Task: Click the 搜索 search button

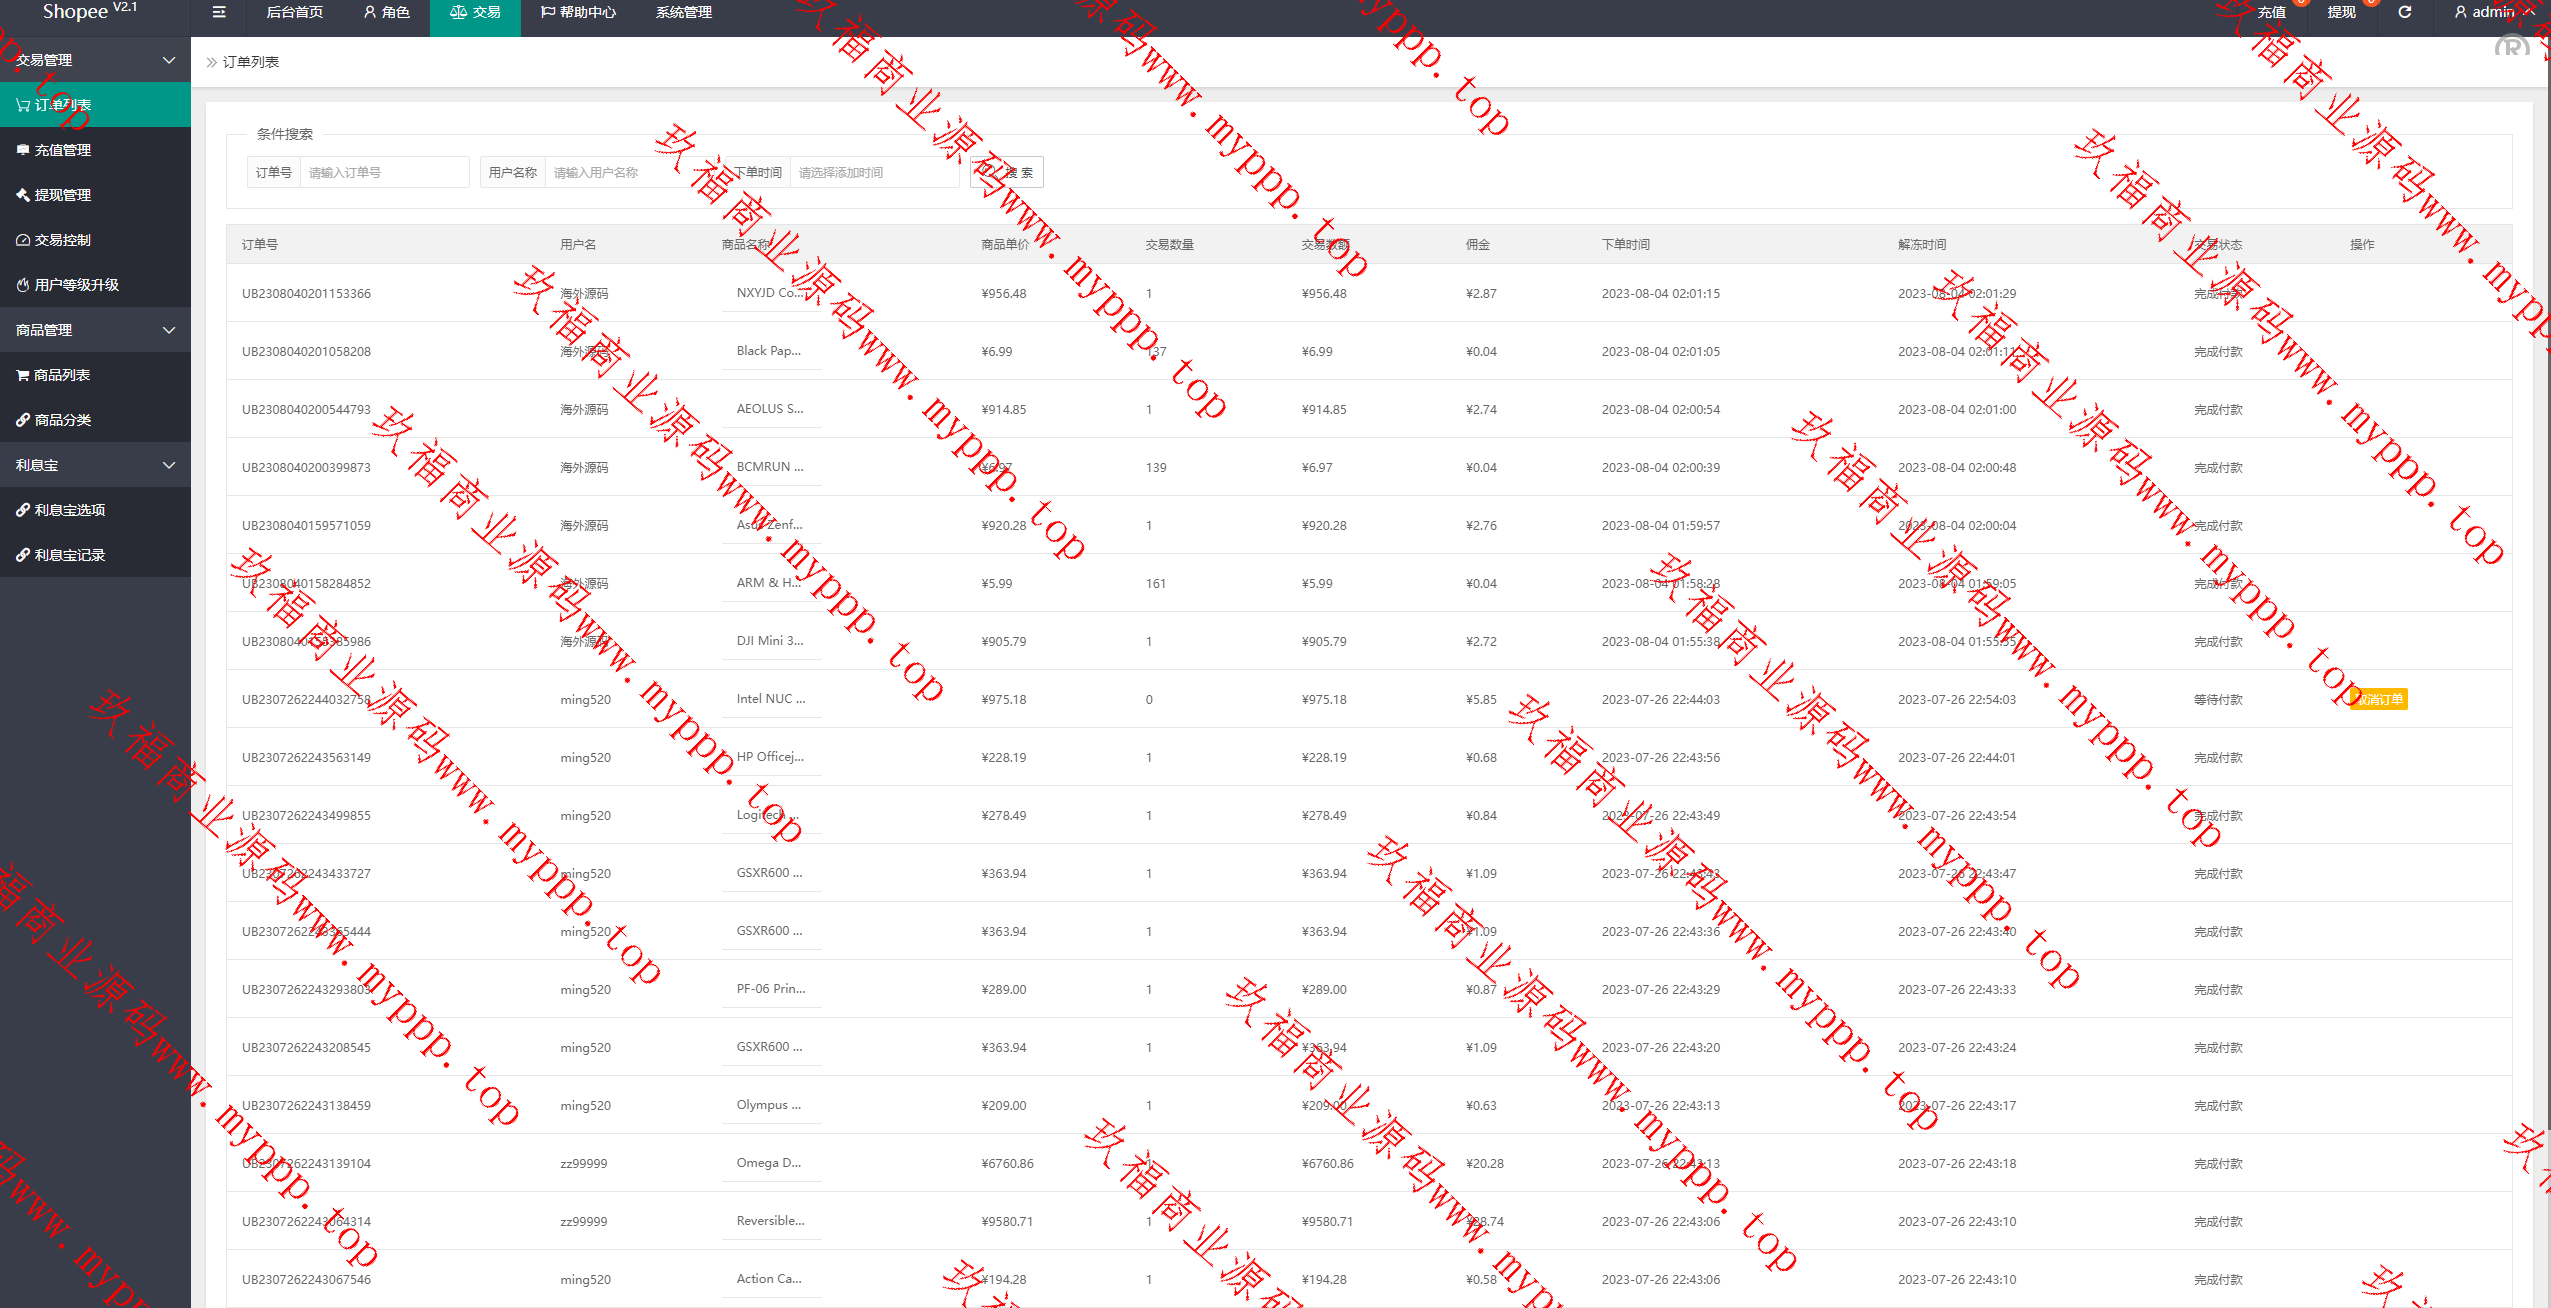Action: pyautogui.click(x=1007, y=172)
